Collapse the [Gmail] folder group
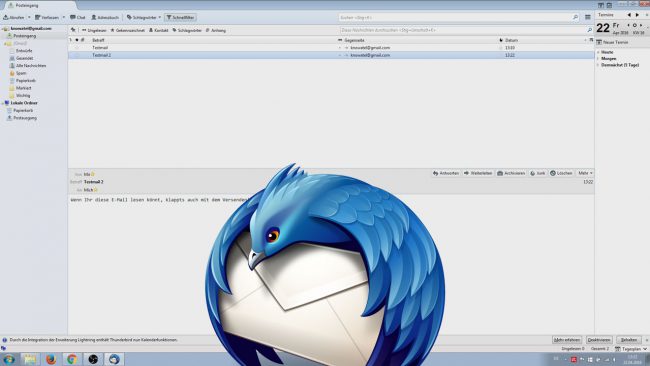This screenshot has width=650, height=366. pyautogui.click(x=4, y=44)
